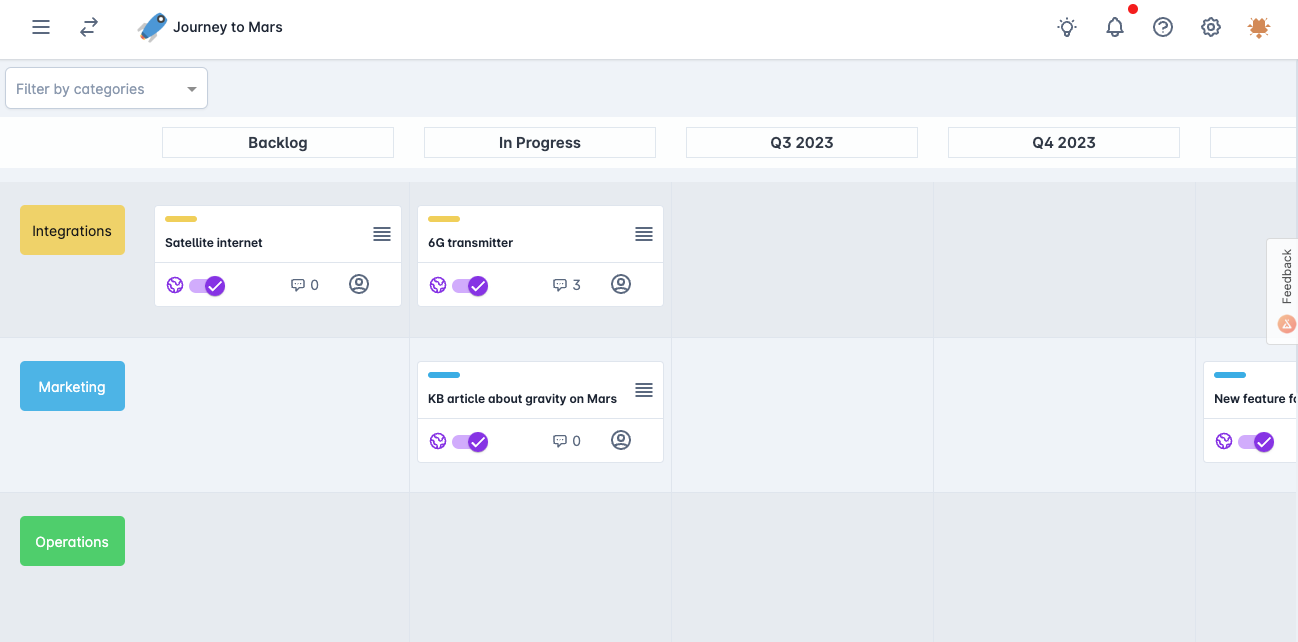Viewport: 1298px width, 642px height.
Task: Open the Filter by categories dropdown
Action: pos(106,88)
